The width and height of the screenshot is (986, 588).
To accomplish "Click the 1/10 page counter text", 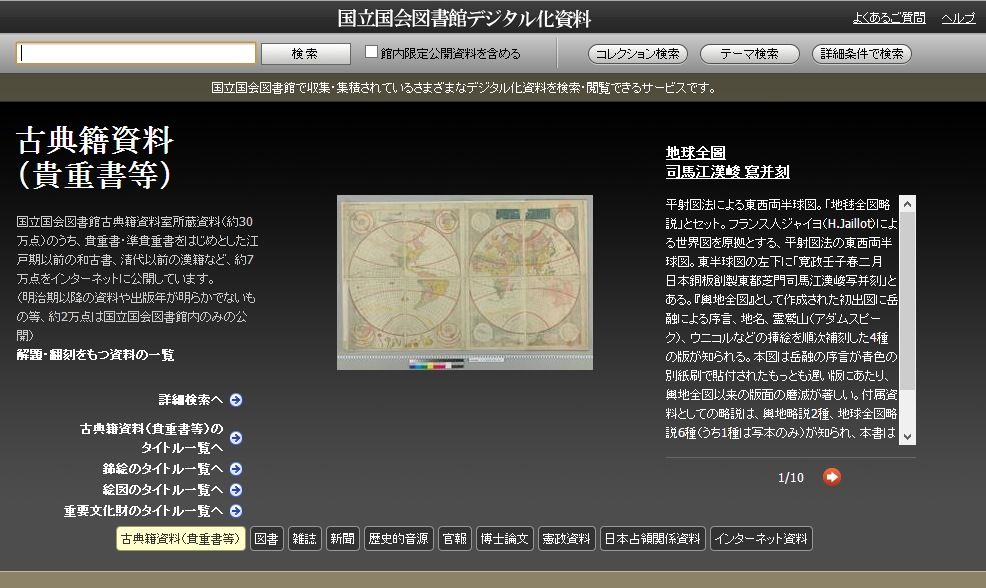I will [791, 478].
